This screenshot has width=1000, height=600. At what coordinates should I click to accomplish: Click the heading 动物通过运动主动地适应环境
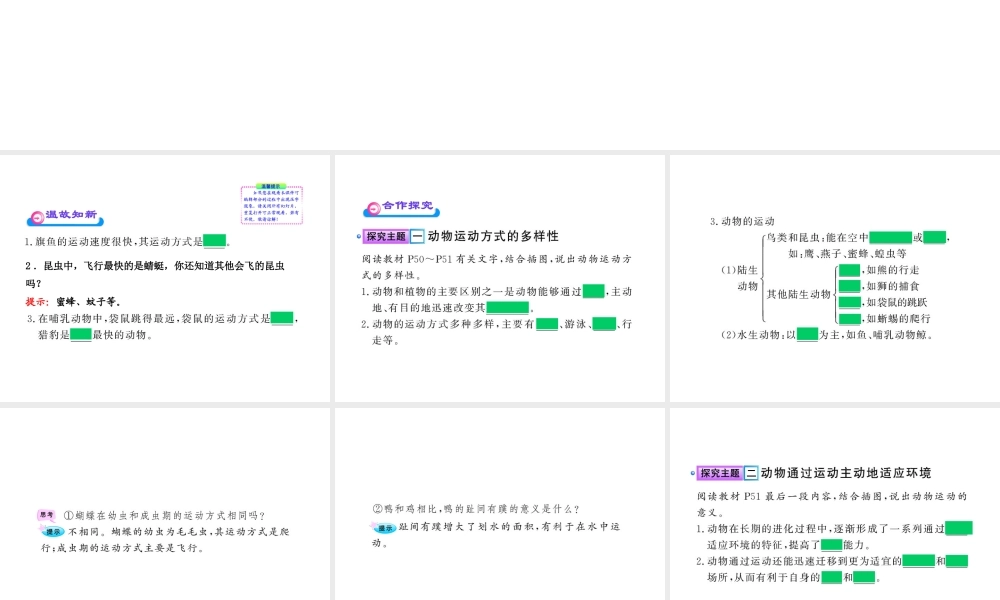[x=846, y=473]
